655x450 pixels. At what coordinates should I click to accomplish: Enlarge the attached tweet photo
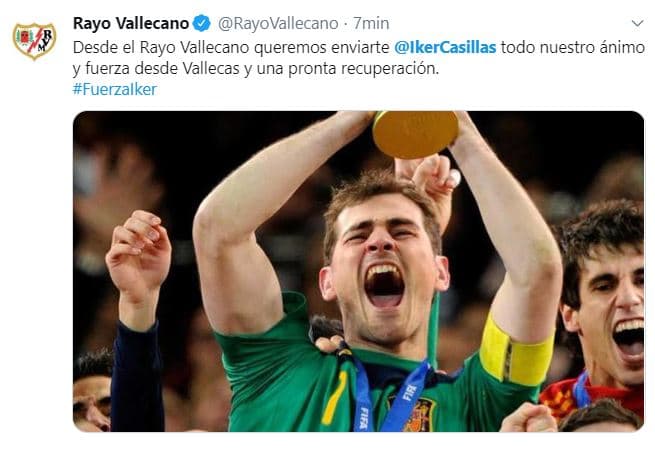click(358, 271)
